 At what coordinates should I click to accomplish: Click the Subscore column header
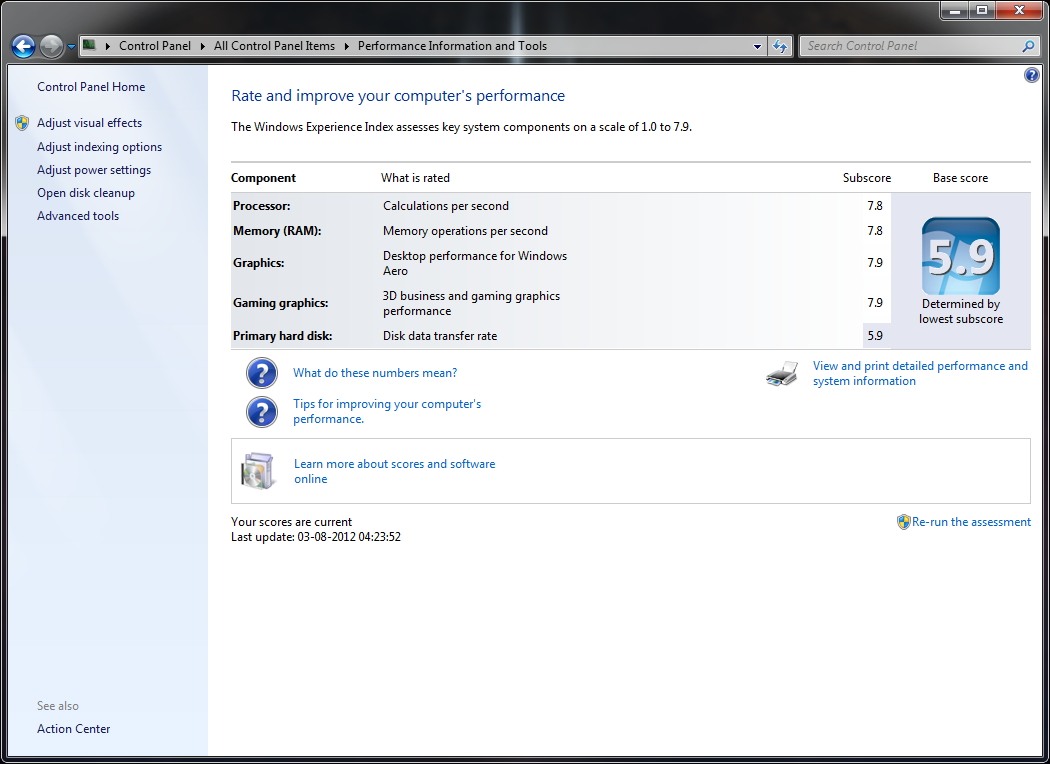point(867,178)
